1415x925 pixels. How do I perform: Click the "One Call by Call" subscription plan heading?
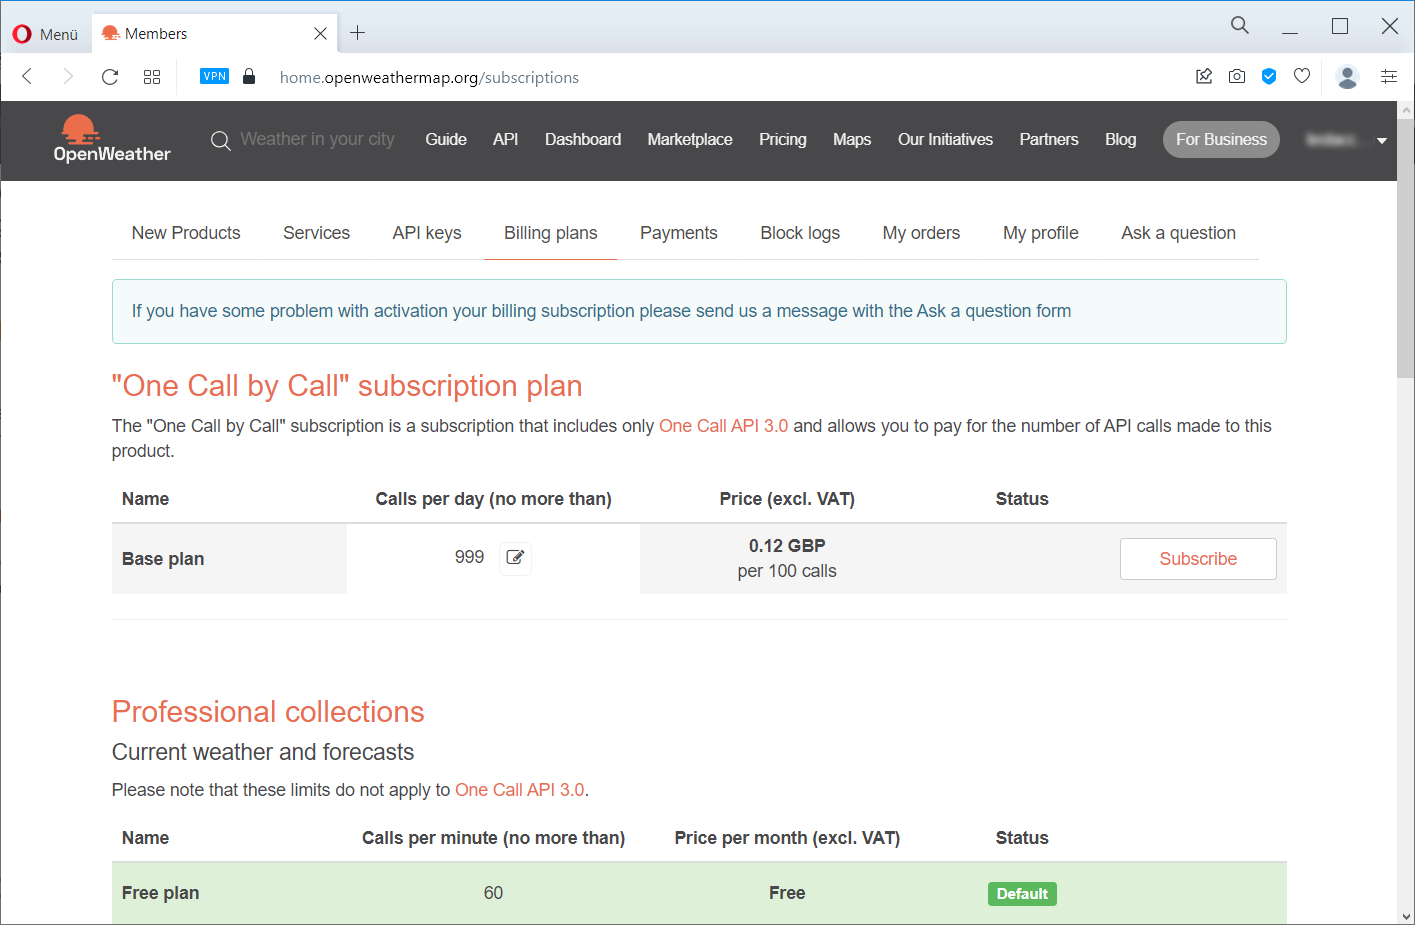[347, 386]
